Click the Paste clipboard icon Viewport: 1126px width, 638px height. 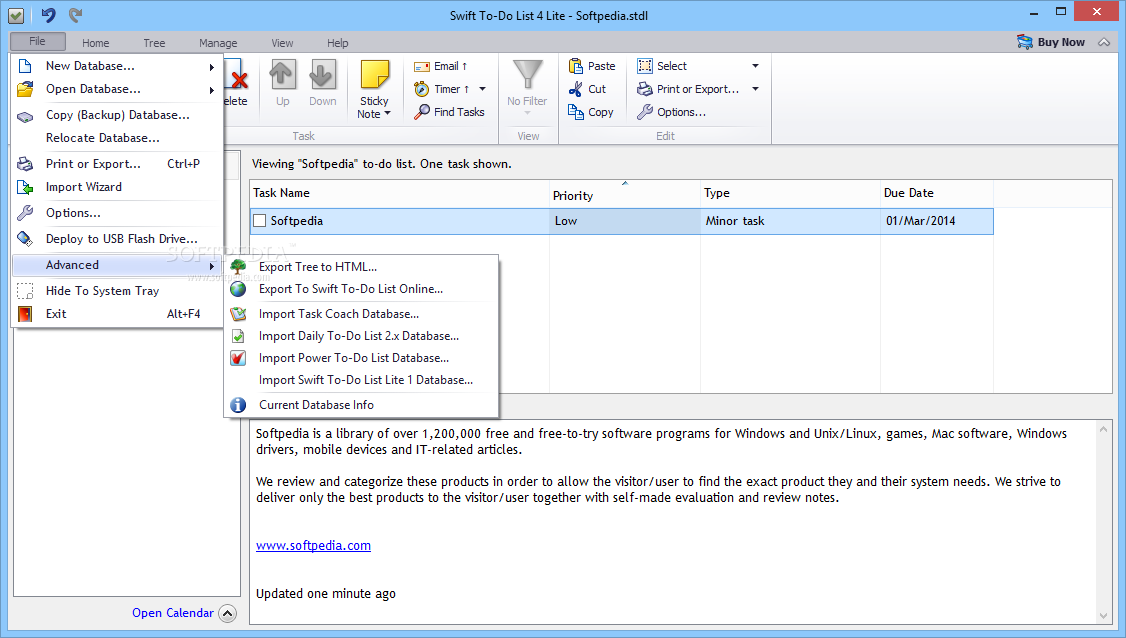click(575, 66)
